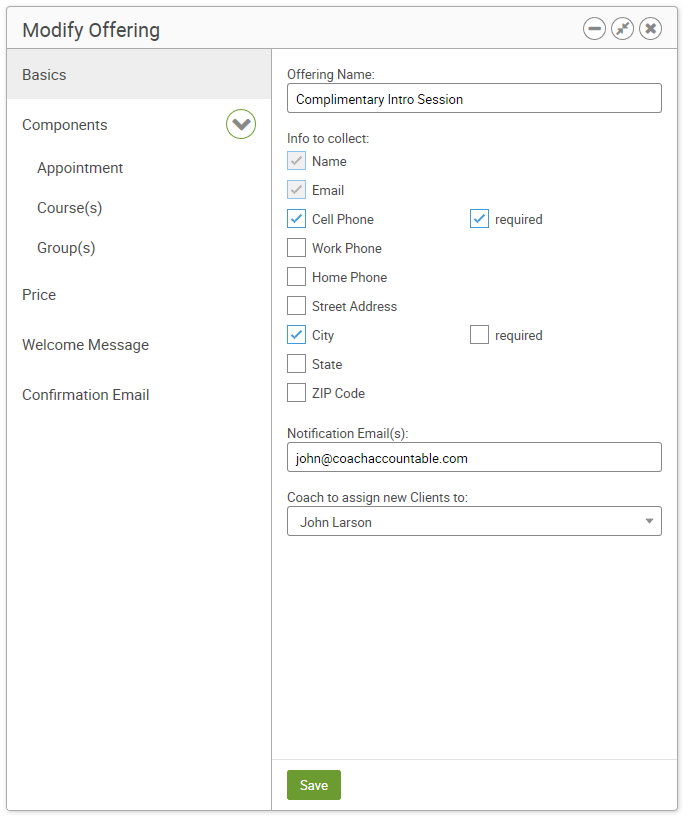Click the Offering Name input field
Screen dimensions: 688x820
(x=474, y=98)
